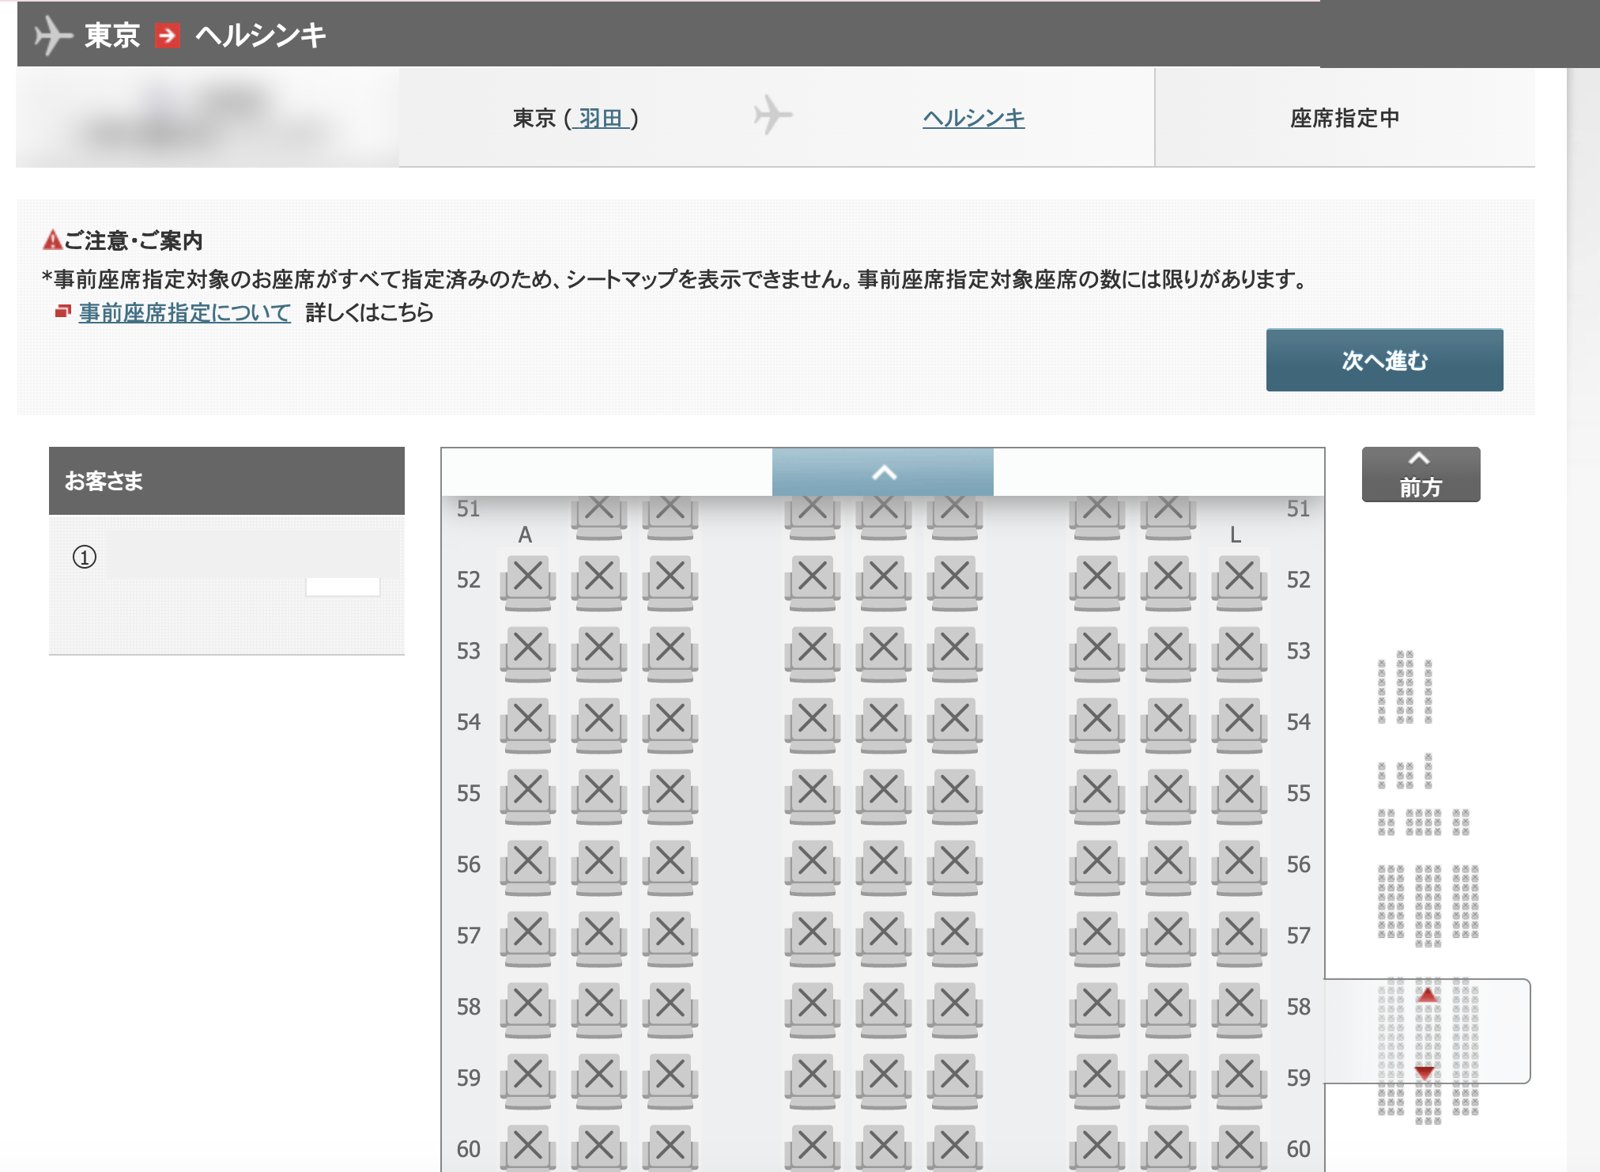Click the お客さま panel header
This screenshot has width=1600, height=1172.
coord(227,481)
